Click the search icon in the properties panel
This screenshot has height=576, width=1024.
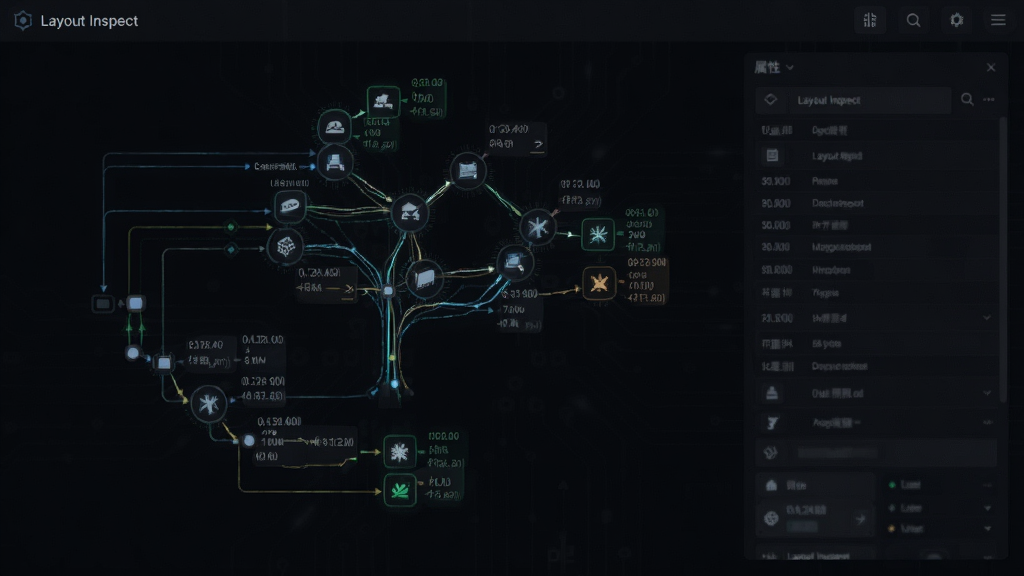click(967, 99)
